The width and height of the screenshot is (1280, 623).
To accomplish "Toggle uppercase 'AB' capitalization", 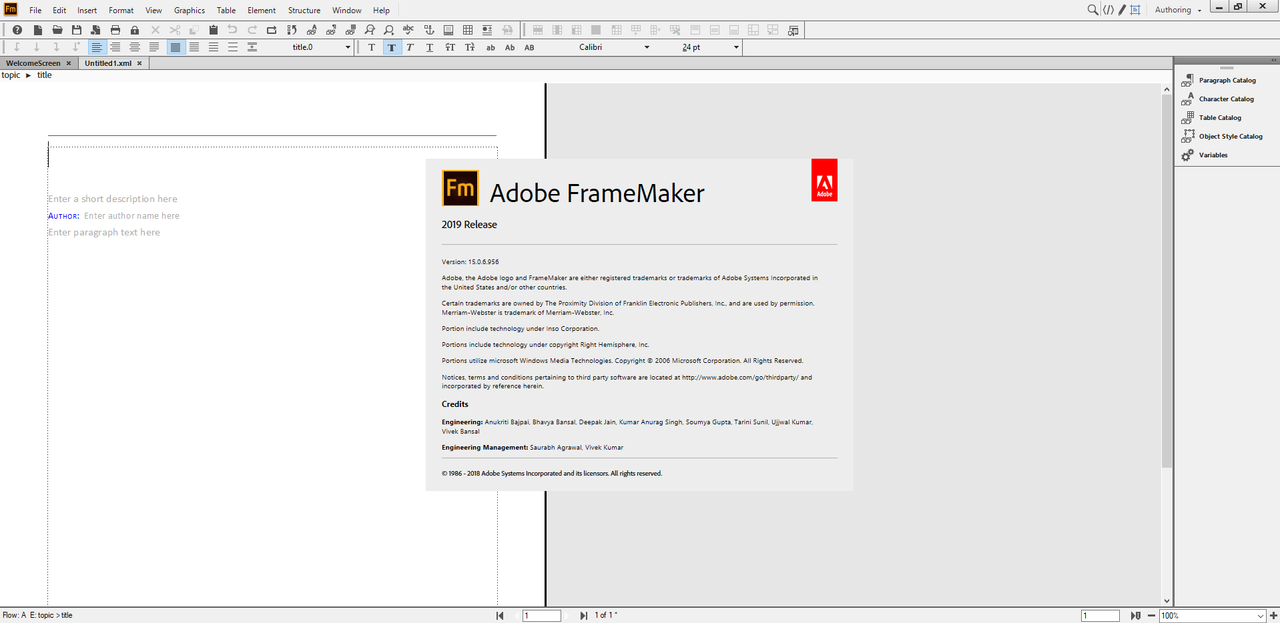I will point(529,47).
